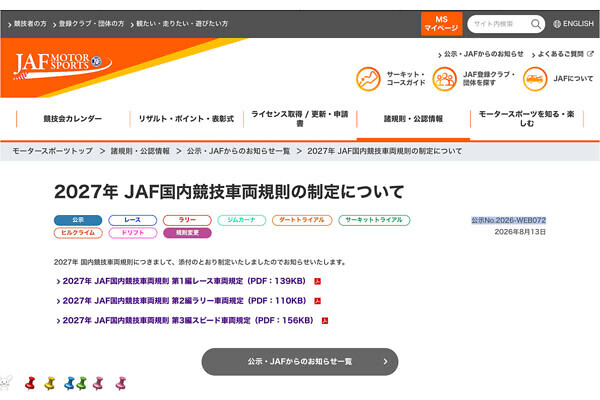Click PDF icon beside 第1編レース車両規定
This screenshot has height=400, width=600.
click(x=317, y=281)
